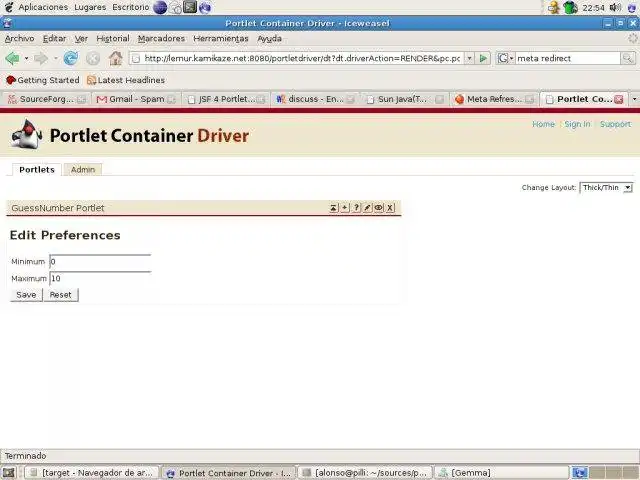Open back history dropdown arrow

point(27,58)
